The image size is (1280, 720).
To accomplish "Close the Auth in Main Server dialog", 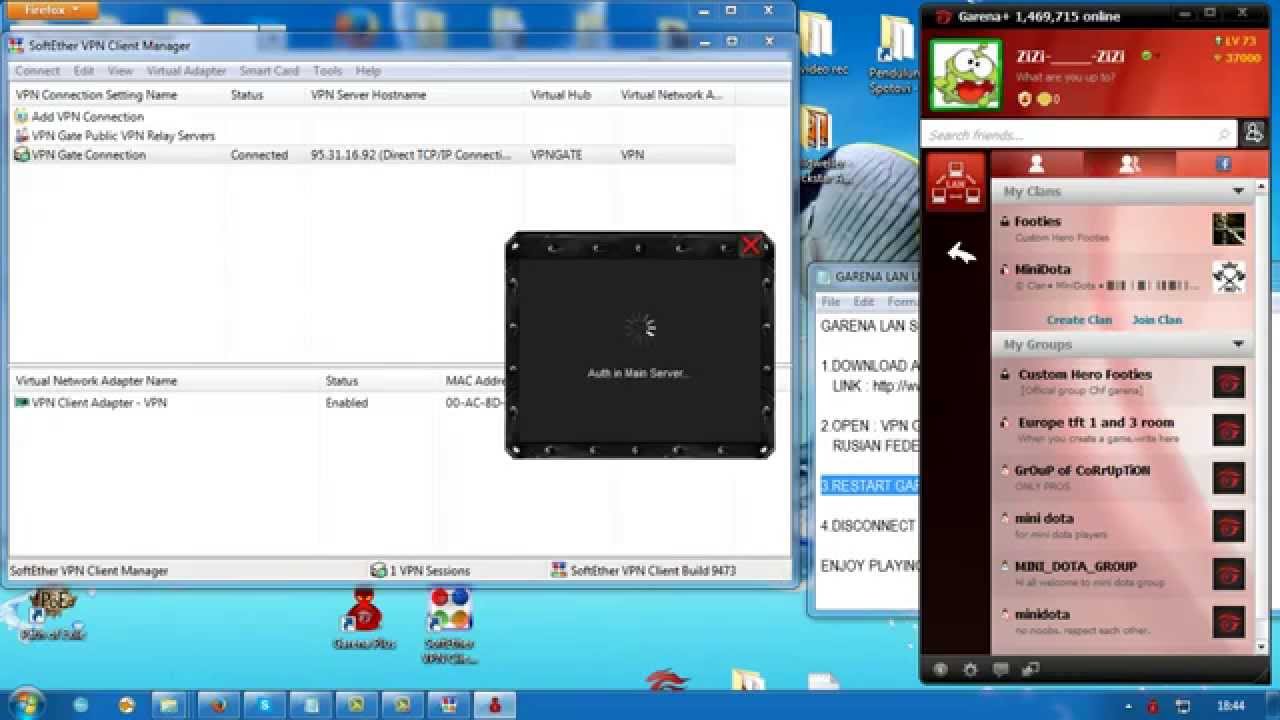I will pos(751,246).
